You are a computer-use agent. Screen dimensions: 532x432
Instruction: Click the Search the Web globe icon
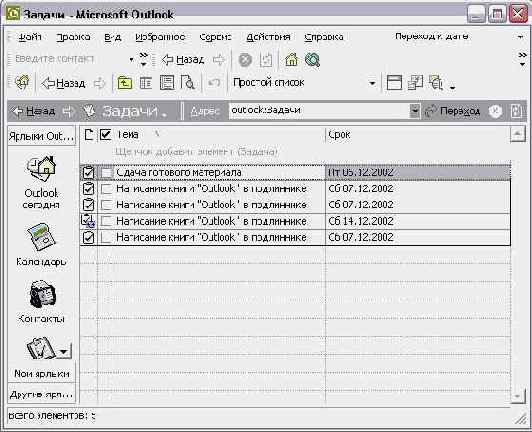312,60
